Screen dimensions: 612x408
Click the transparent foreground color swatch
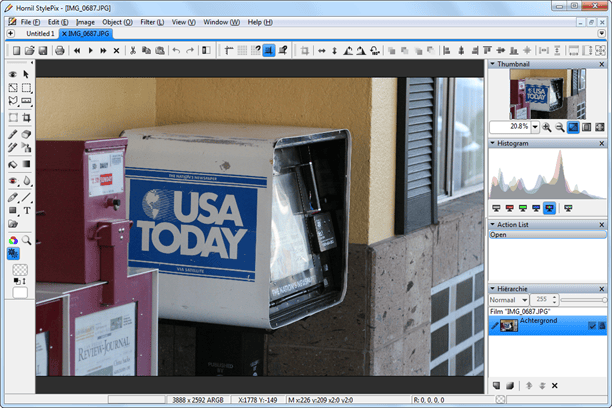coord(20,270)
